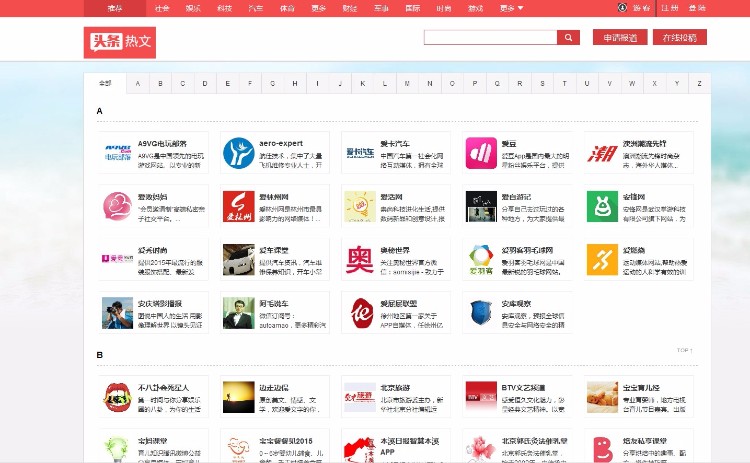This screenshot has width=750, height=463.
Task: Open the aero-expert blue circle logo
Action: pos(239,153)
